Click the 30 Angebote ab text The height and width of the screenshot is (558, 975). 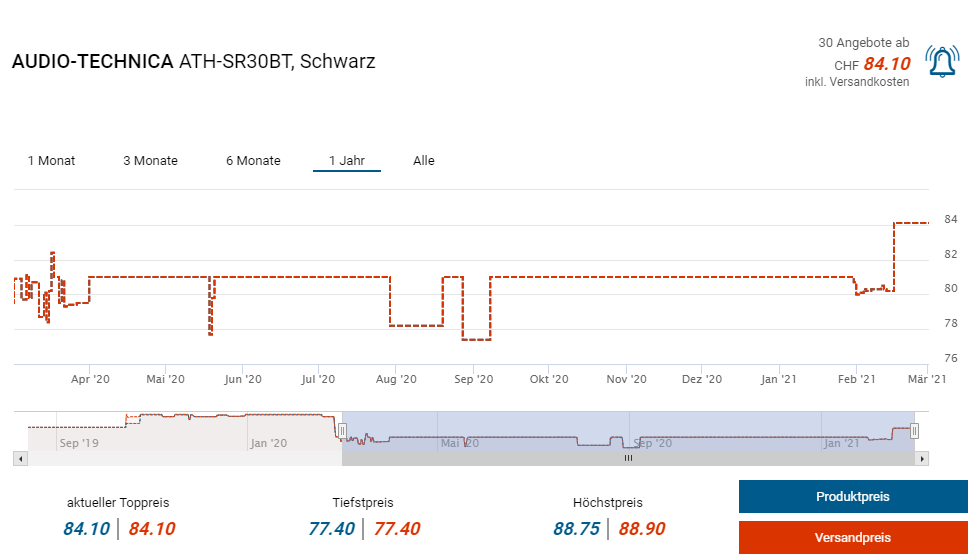pos(864,43)
